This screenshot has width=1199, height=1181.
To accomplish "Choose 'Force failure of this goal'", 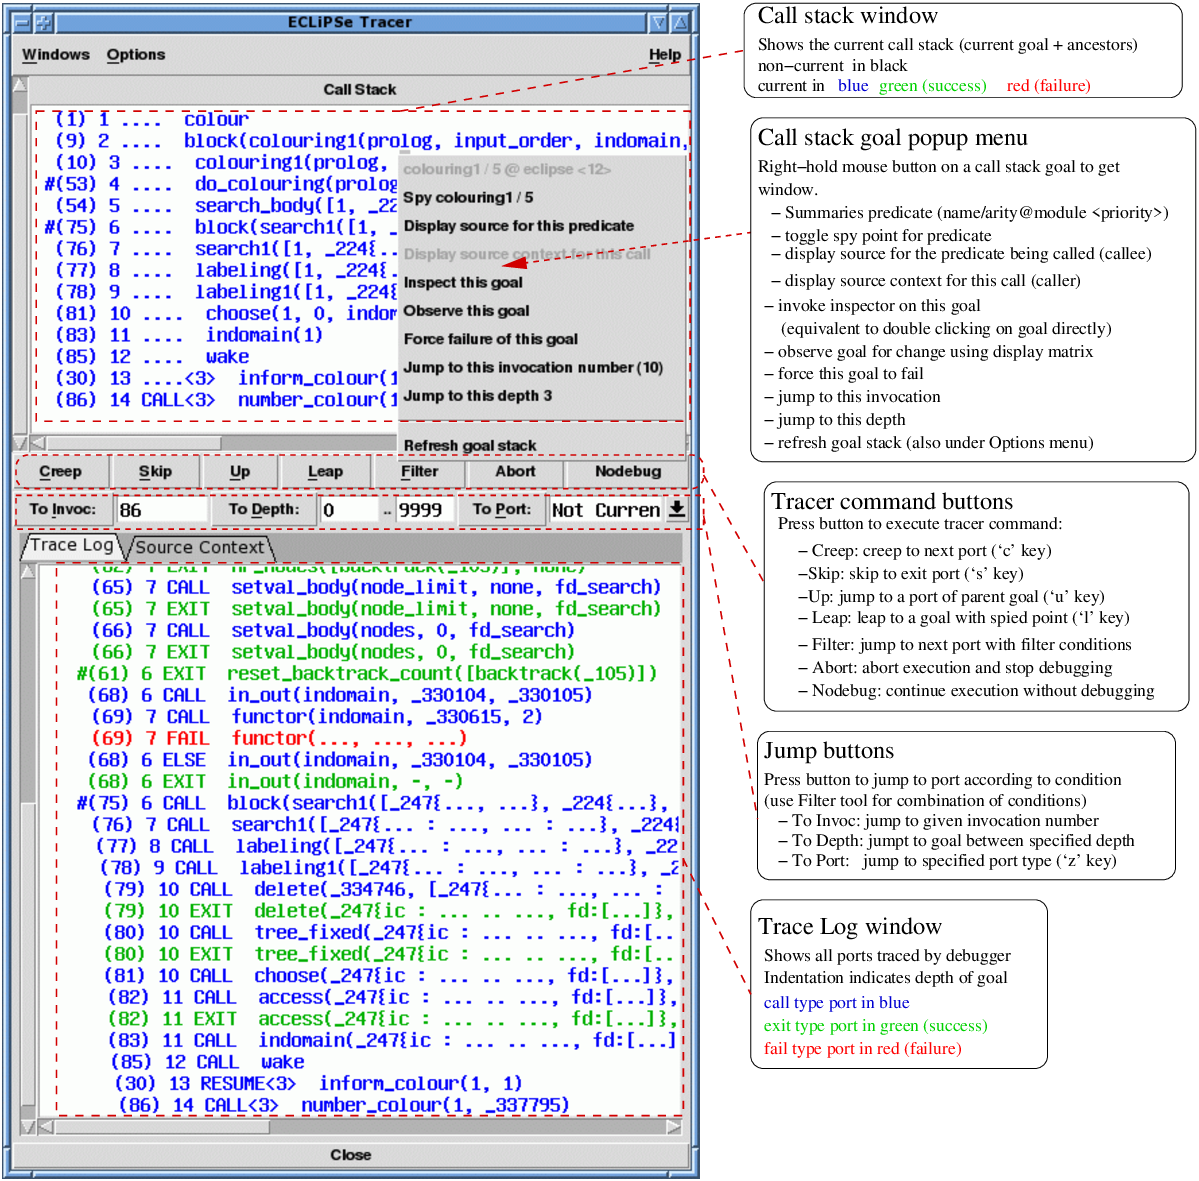I will coord(490,339).
